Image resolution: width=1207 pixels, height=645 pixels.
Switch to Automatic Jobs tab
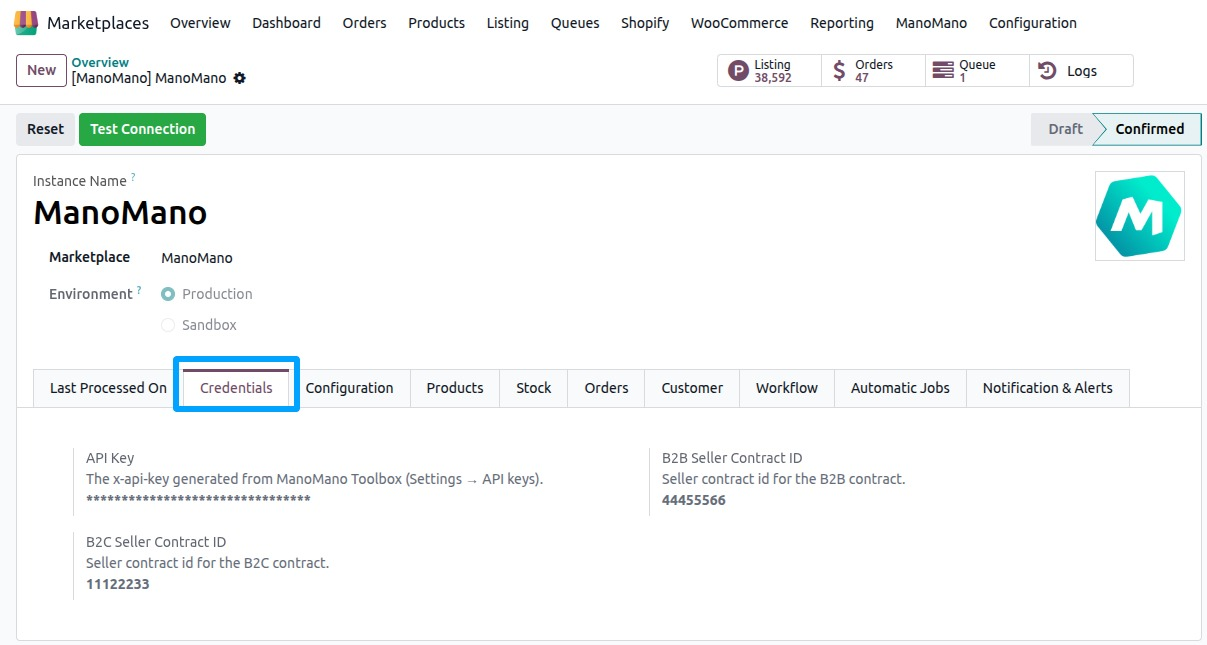tap(900, 388)
